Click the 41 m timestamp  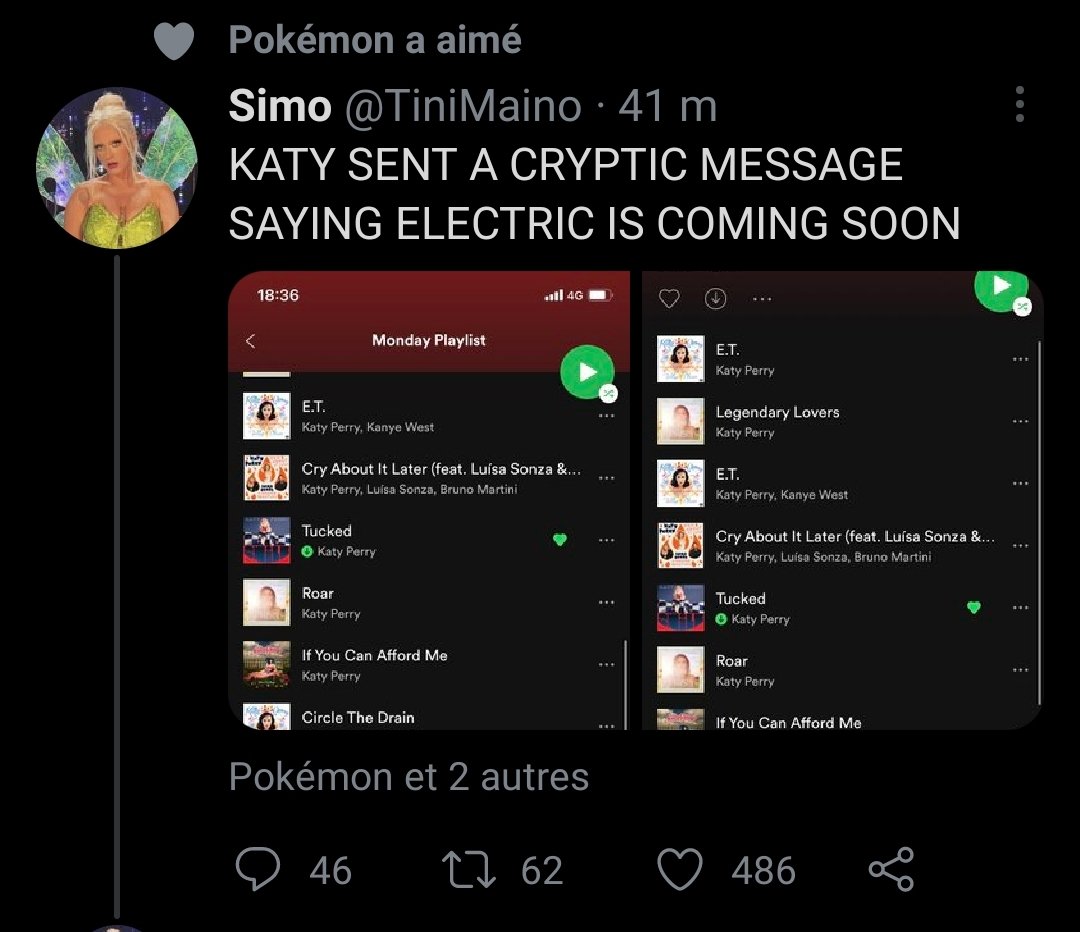click(x=667, y=106)
